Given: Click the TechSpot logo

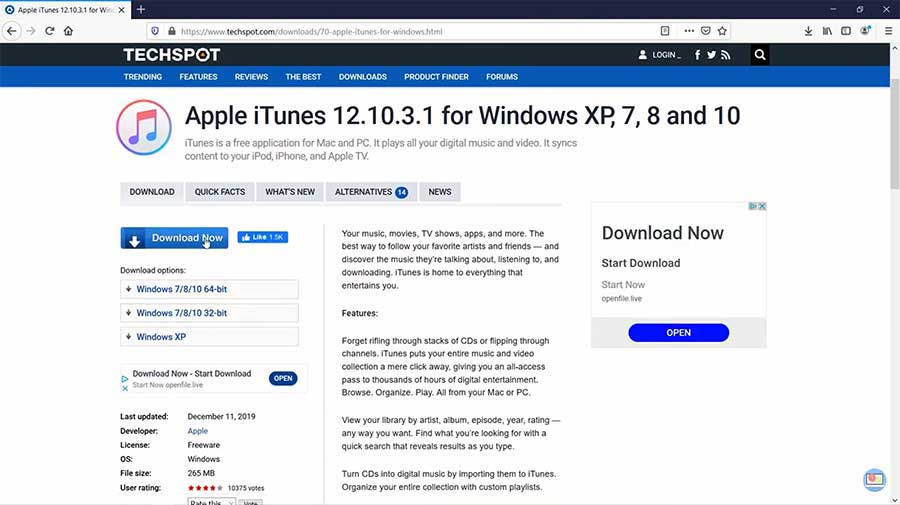Looking at the screenshot, I should (x=172, y=55).
